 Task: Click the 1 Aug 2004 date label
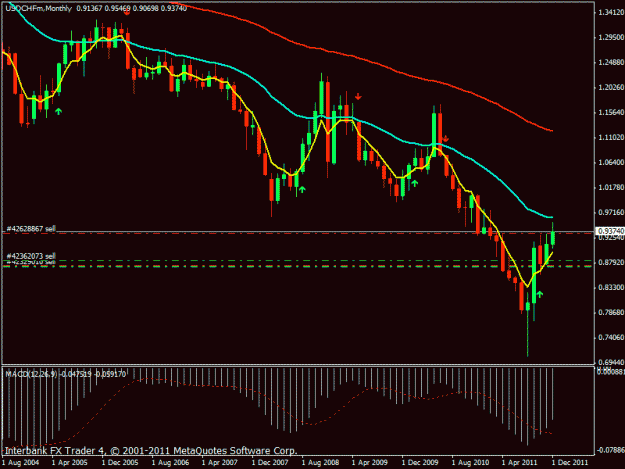[x=21, y=463]
